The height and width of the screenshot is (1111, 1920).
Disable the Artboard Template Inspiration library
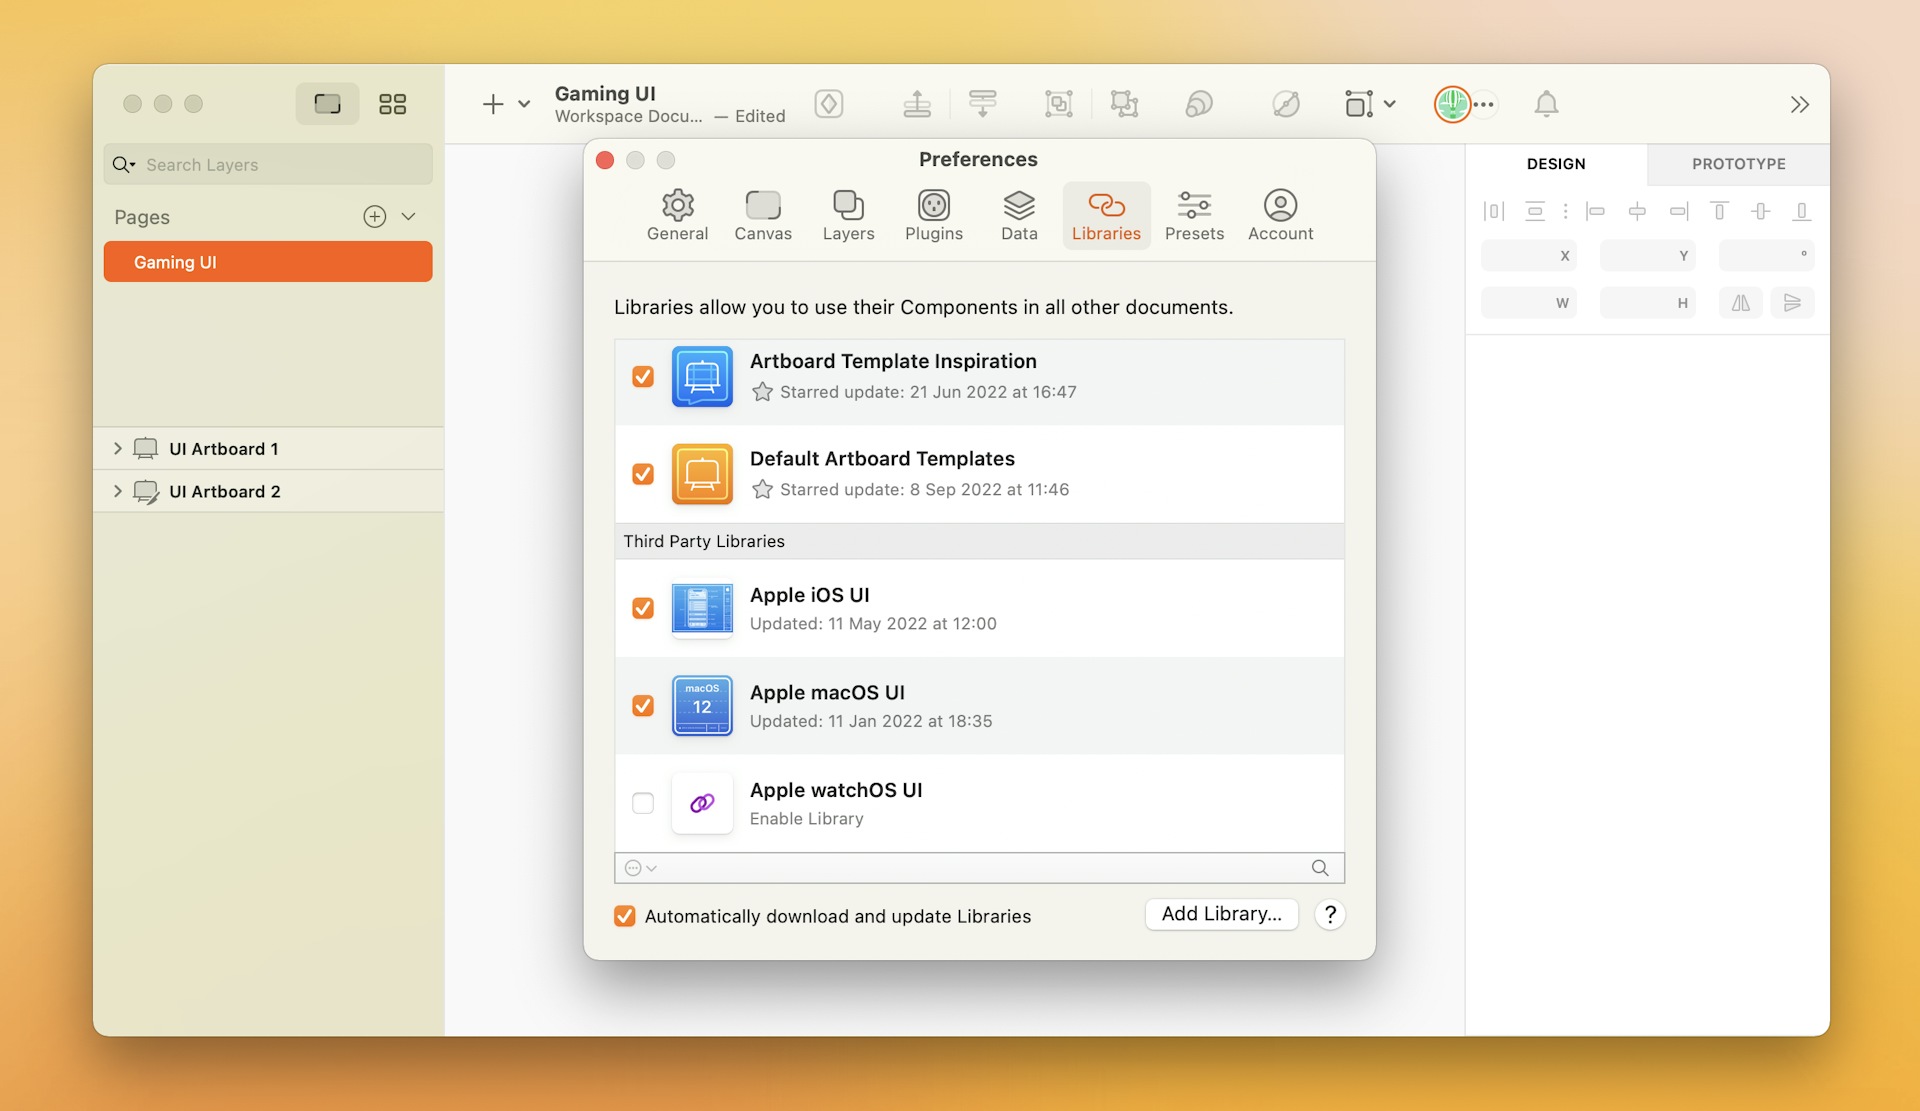pyautogui.click(x=643, y=376)
